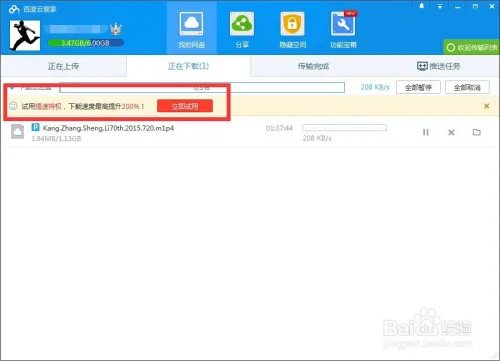Click the blue P video icon before filename
The height and width of the screenshot is (361, 500).
tap(36, 127)
